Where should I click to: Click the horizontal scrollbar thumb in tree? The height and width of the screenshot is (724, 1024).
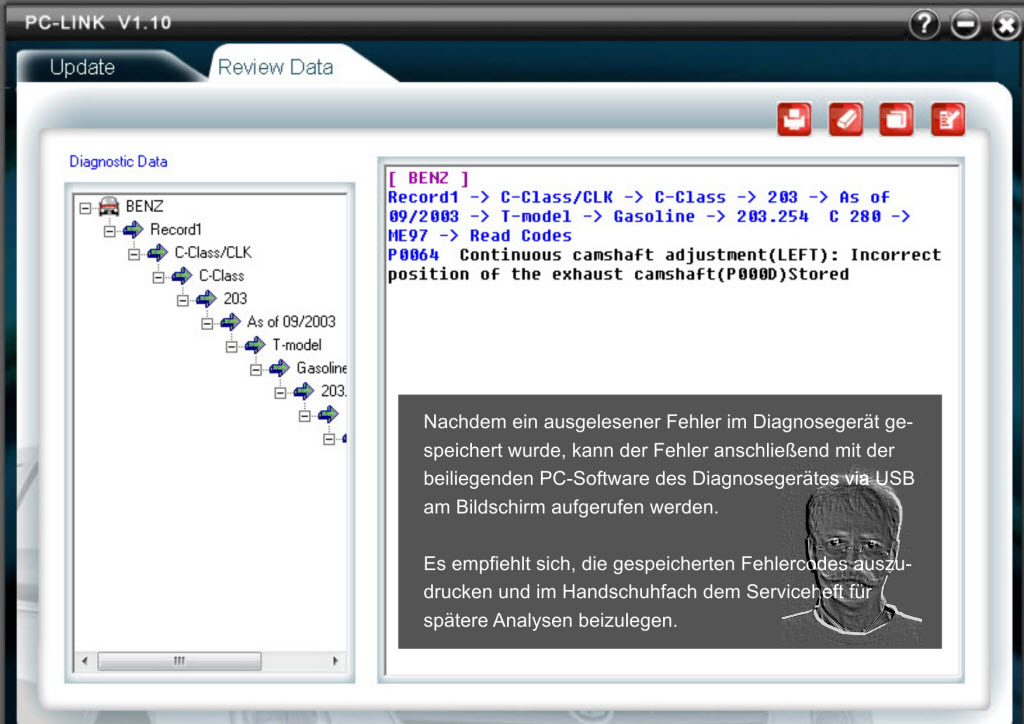180,661
